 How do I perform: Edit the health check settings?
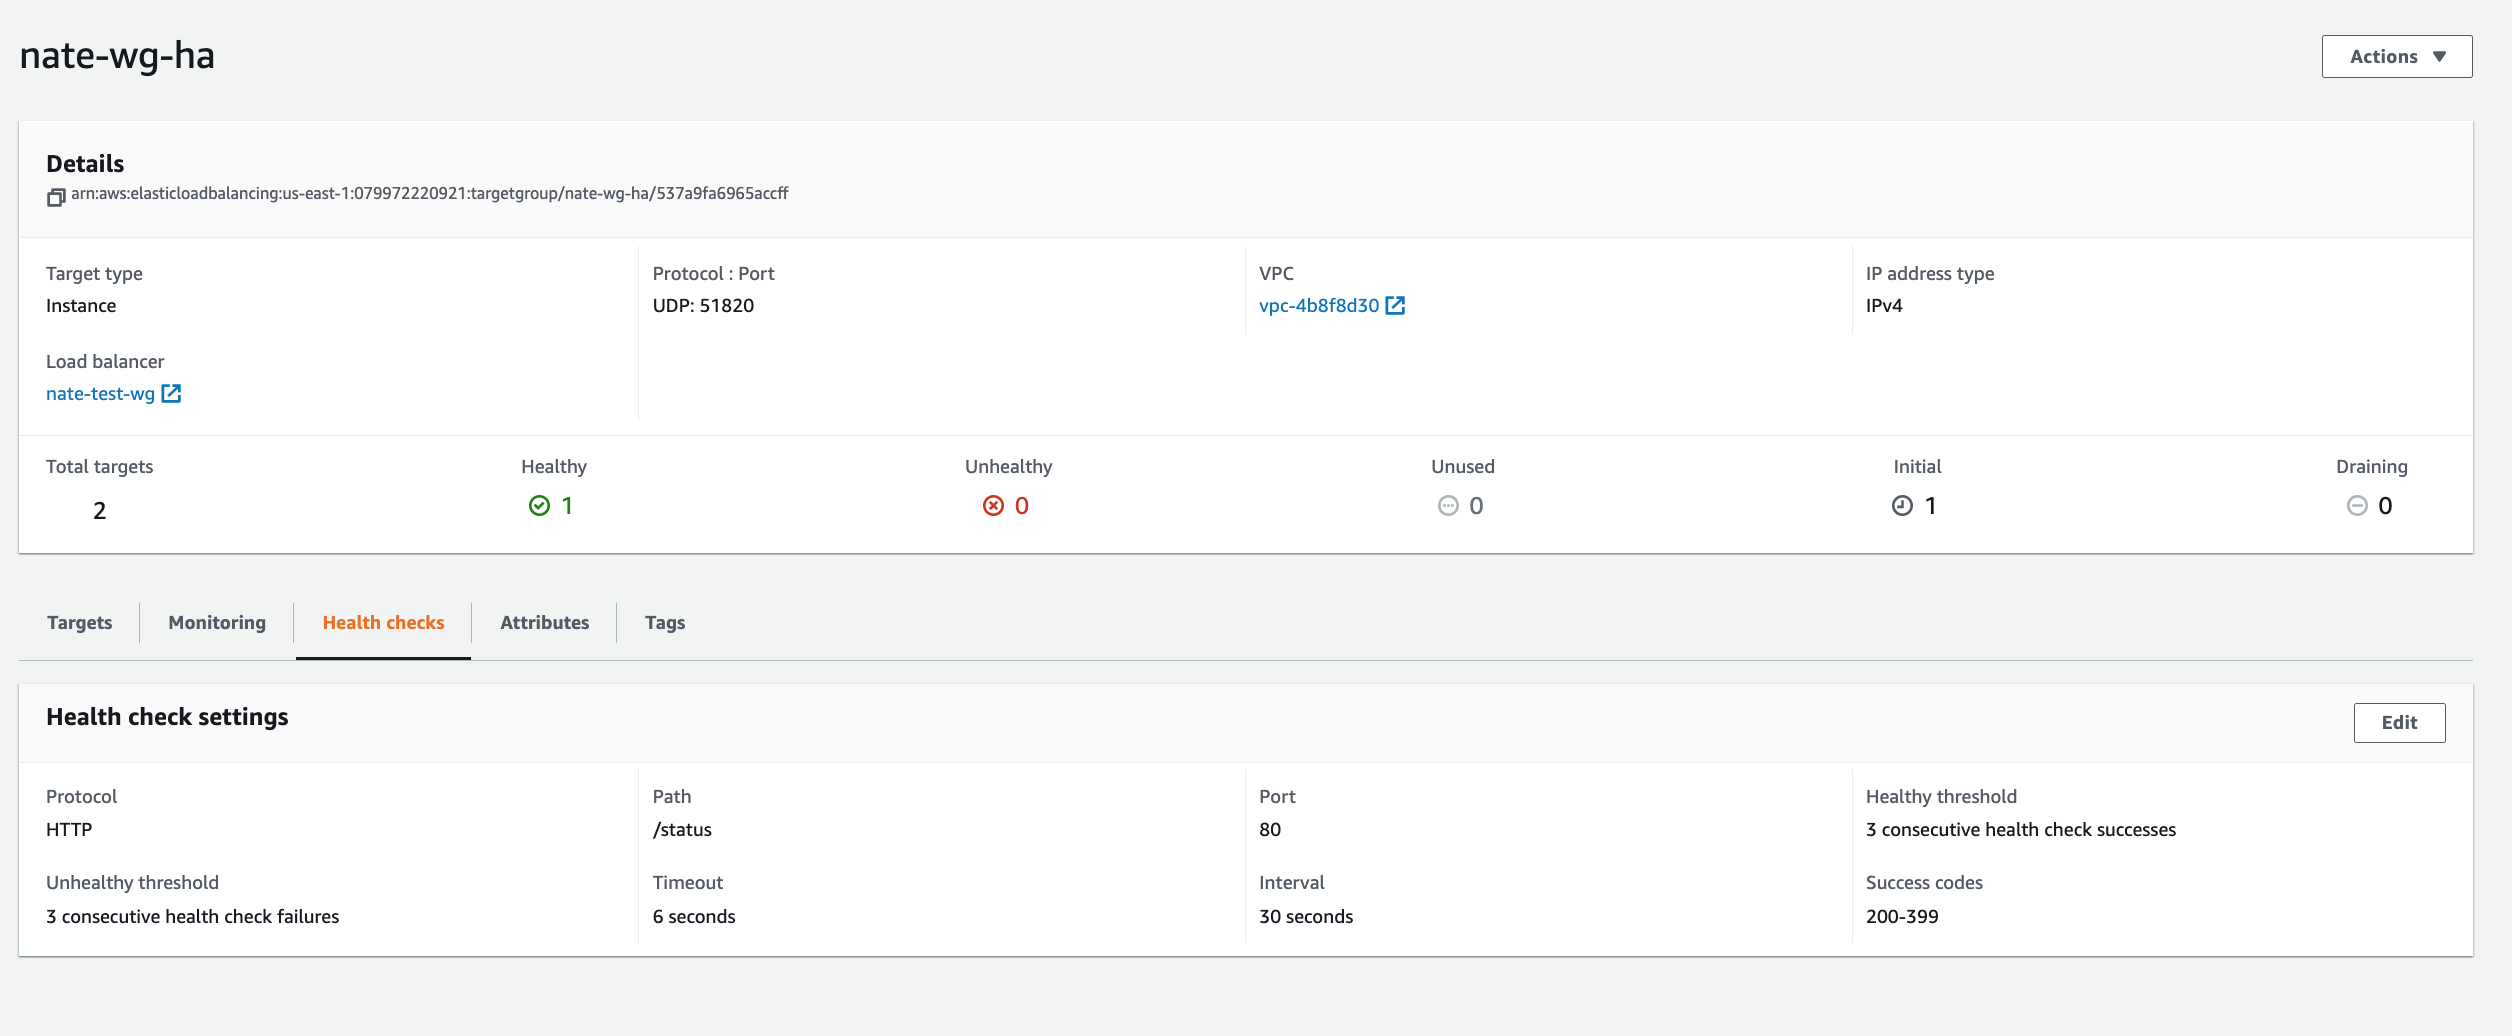pyautogui.click(x=2398, y=723)
